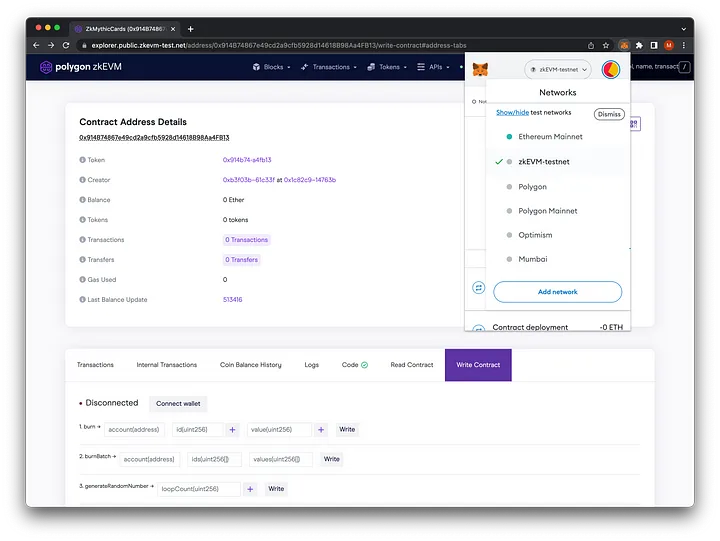Click Write button for burnBatch function
Screen dimensions: 720x541
(332, 459)
